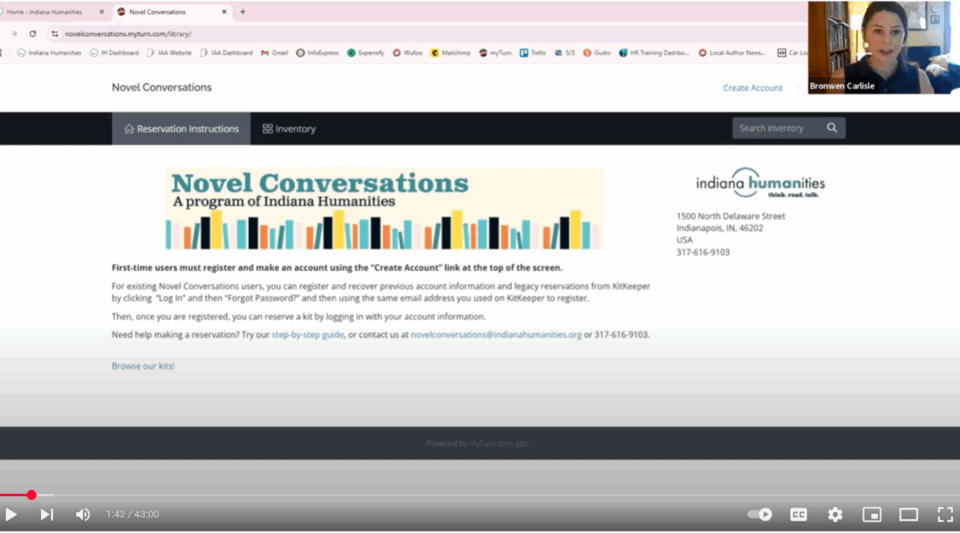Click the novelconversations email link

click(496, 335)
